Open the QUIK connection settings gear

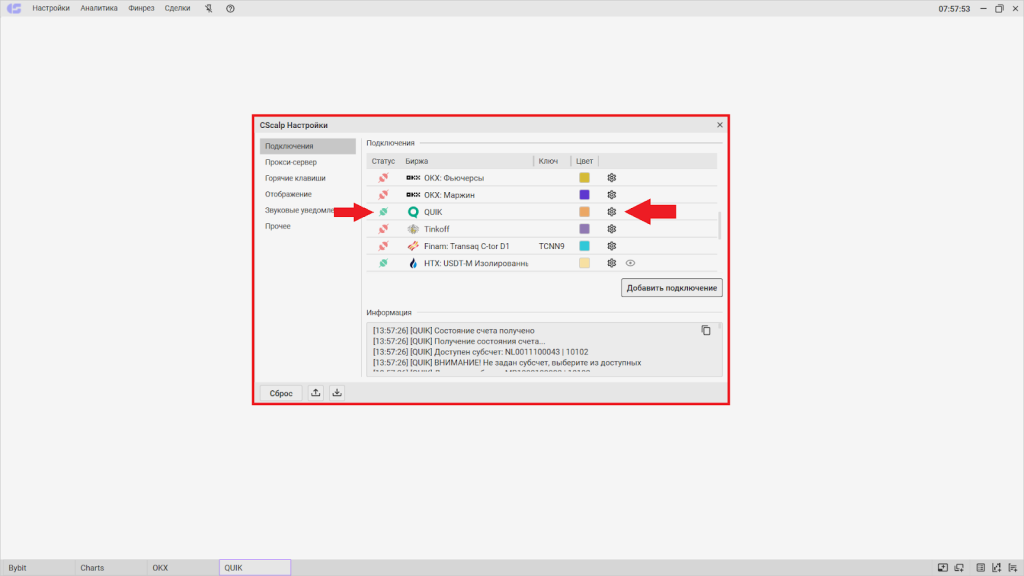pos(611,212)
